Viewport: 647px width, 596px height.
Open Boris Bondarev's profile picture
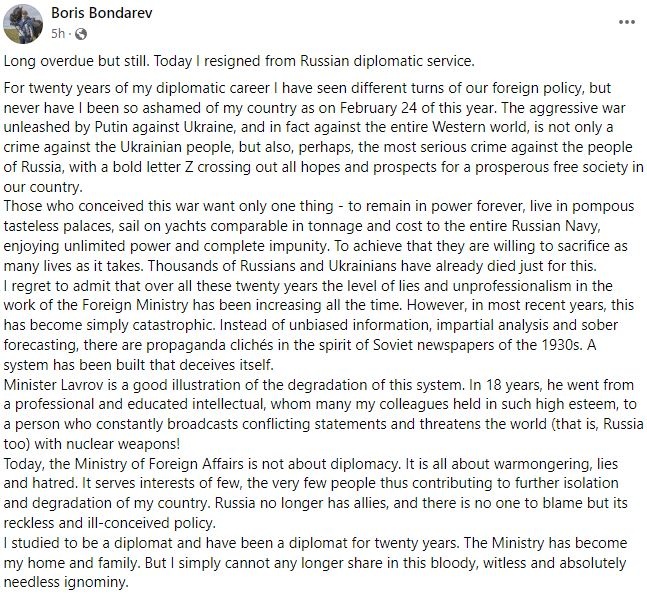pyautogui.click(x=23, y=24)
